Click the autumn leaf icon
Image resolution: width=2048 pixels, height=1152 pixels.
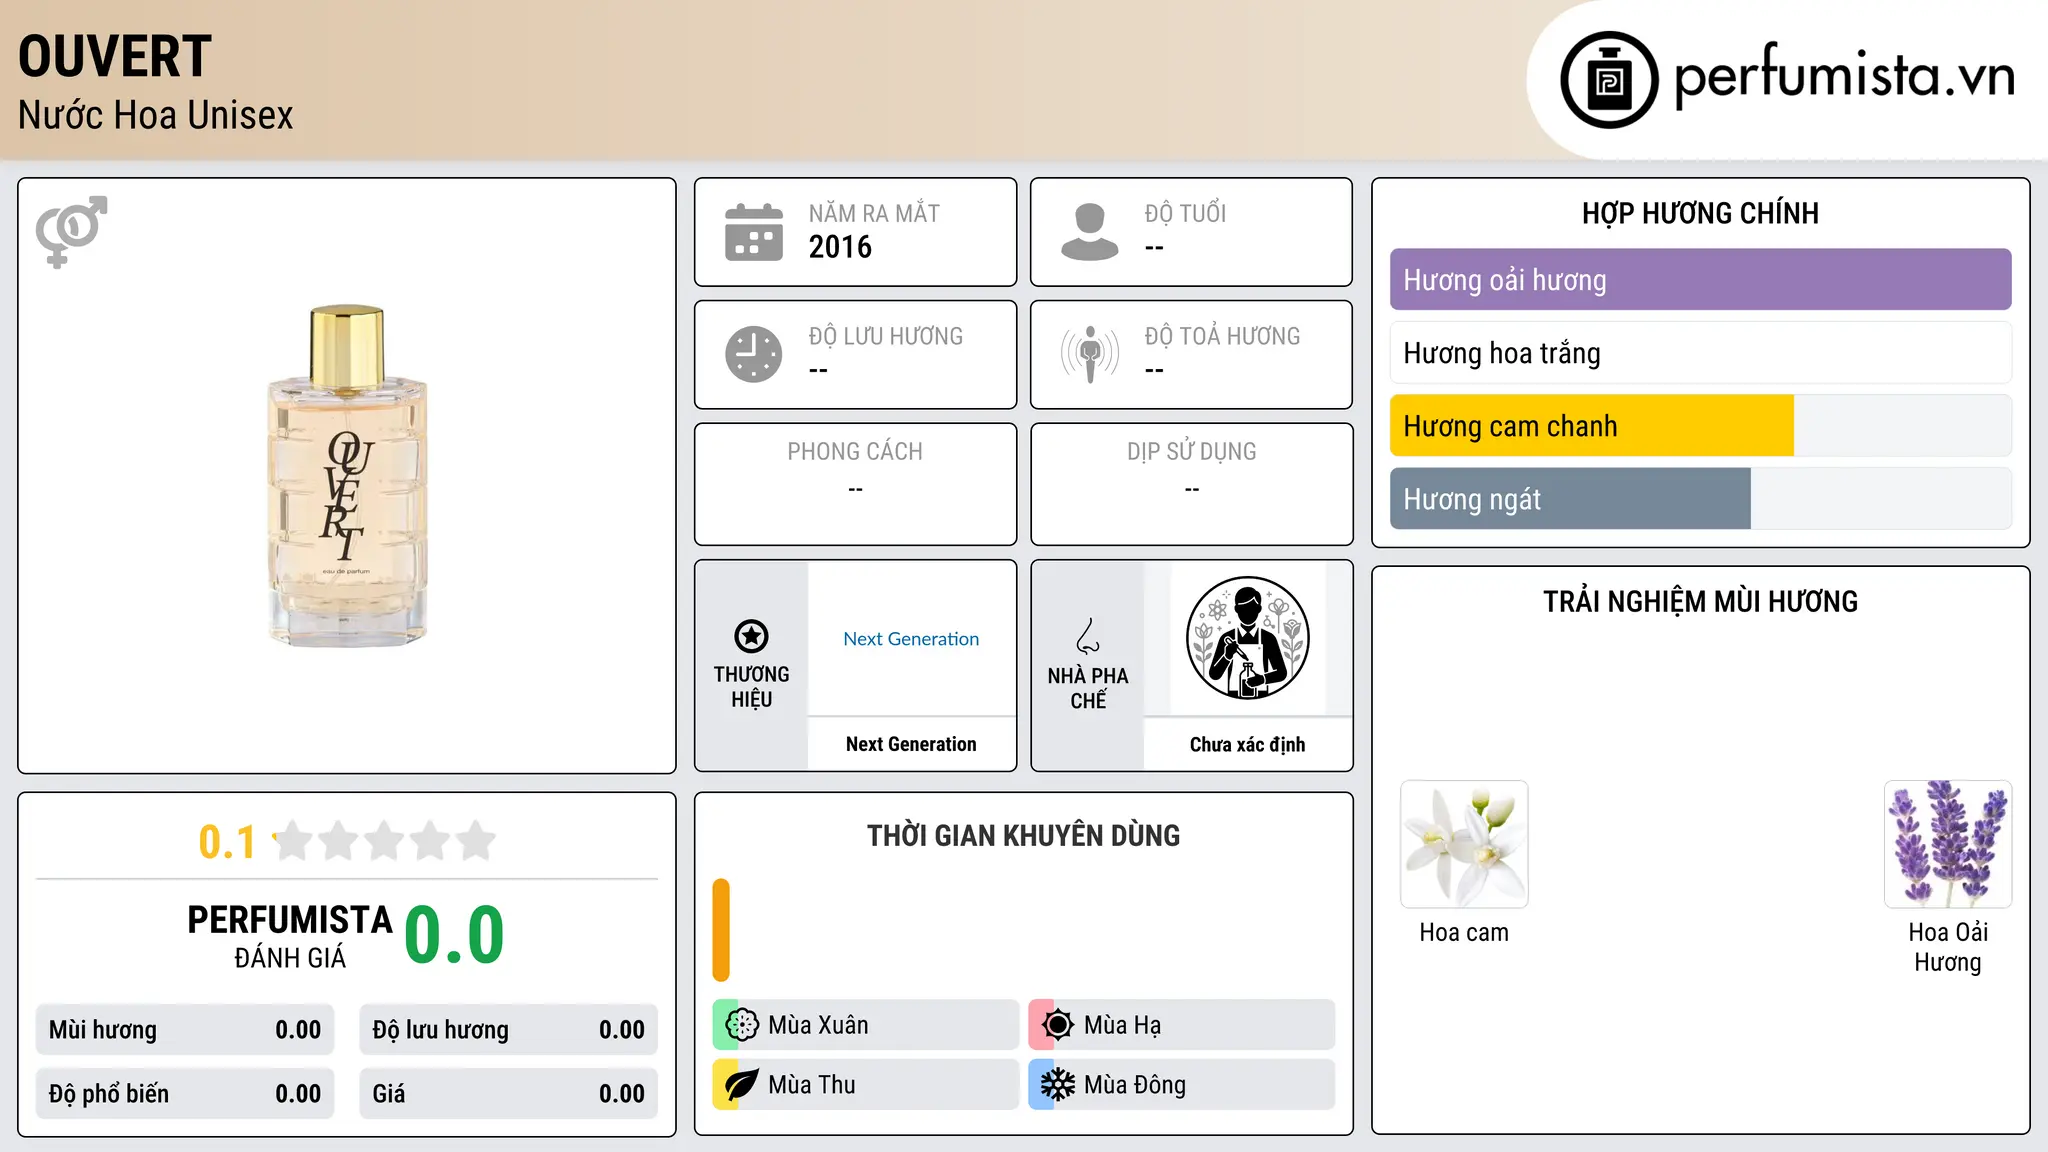pos(742,1085)
